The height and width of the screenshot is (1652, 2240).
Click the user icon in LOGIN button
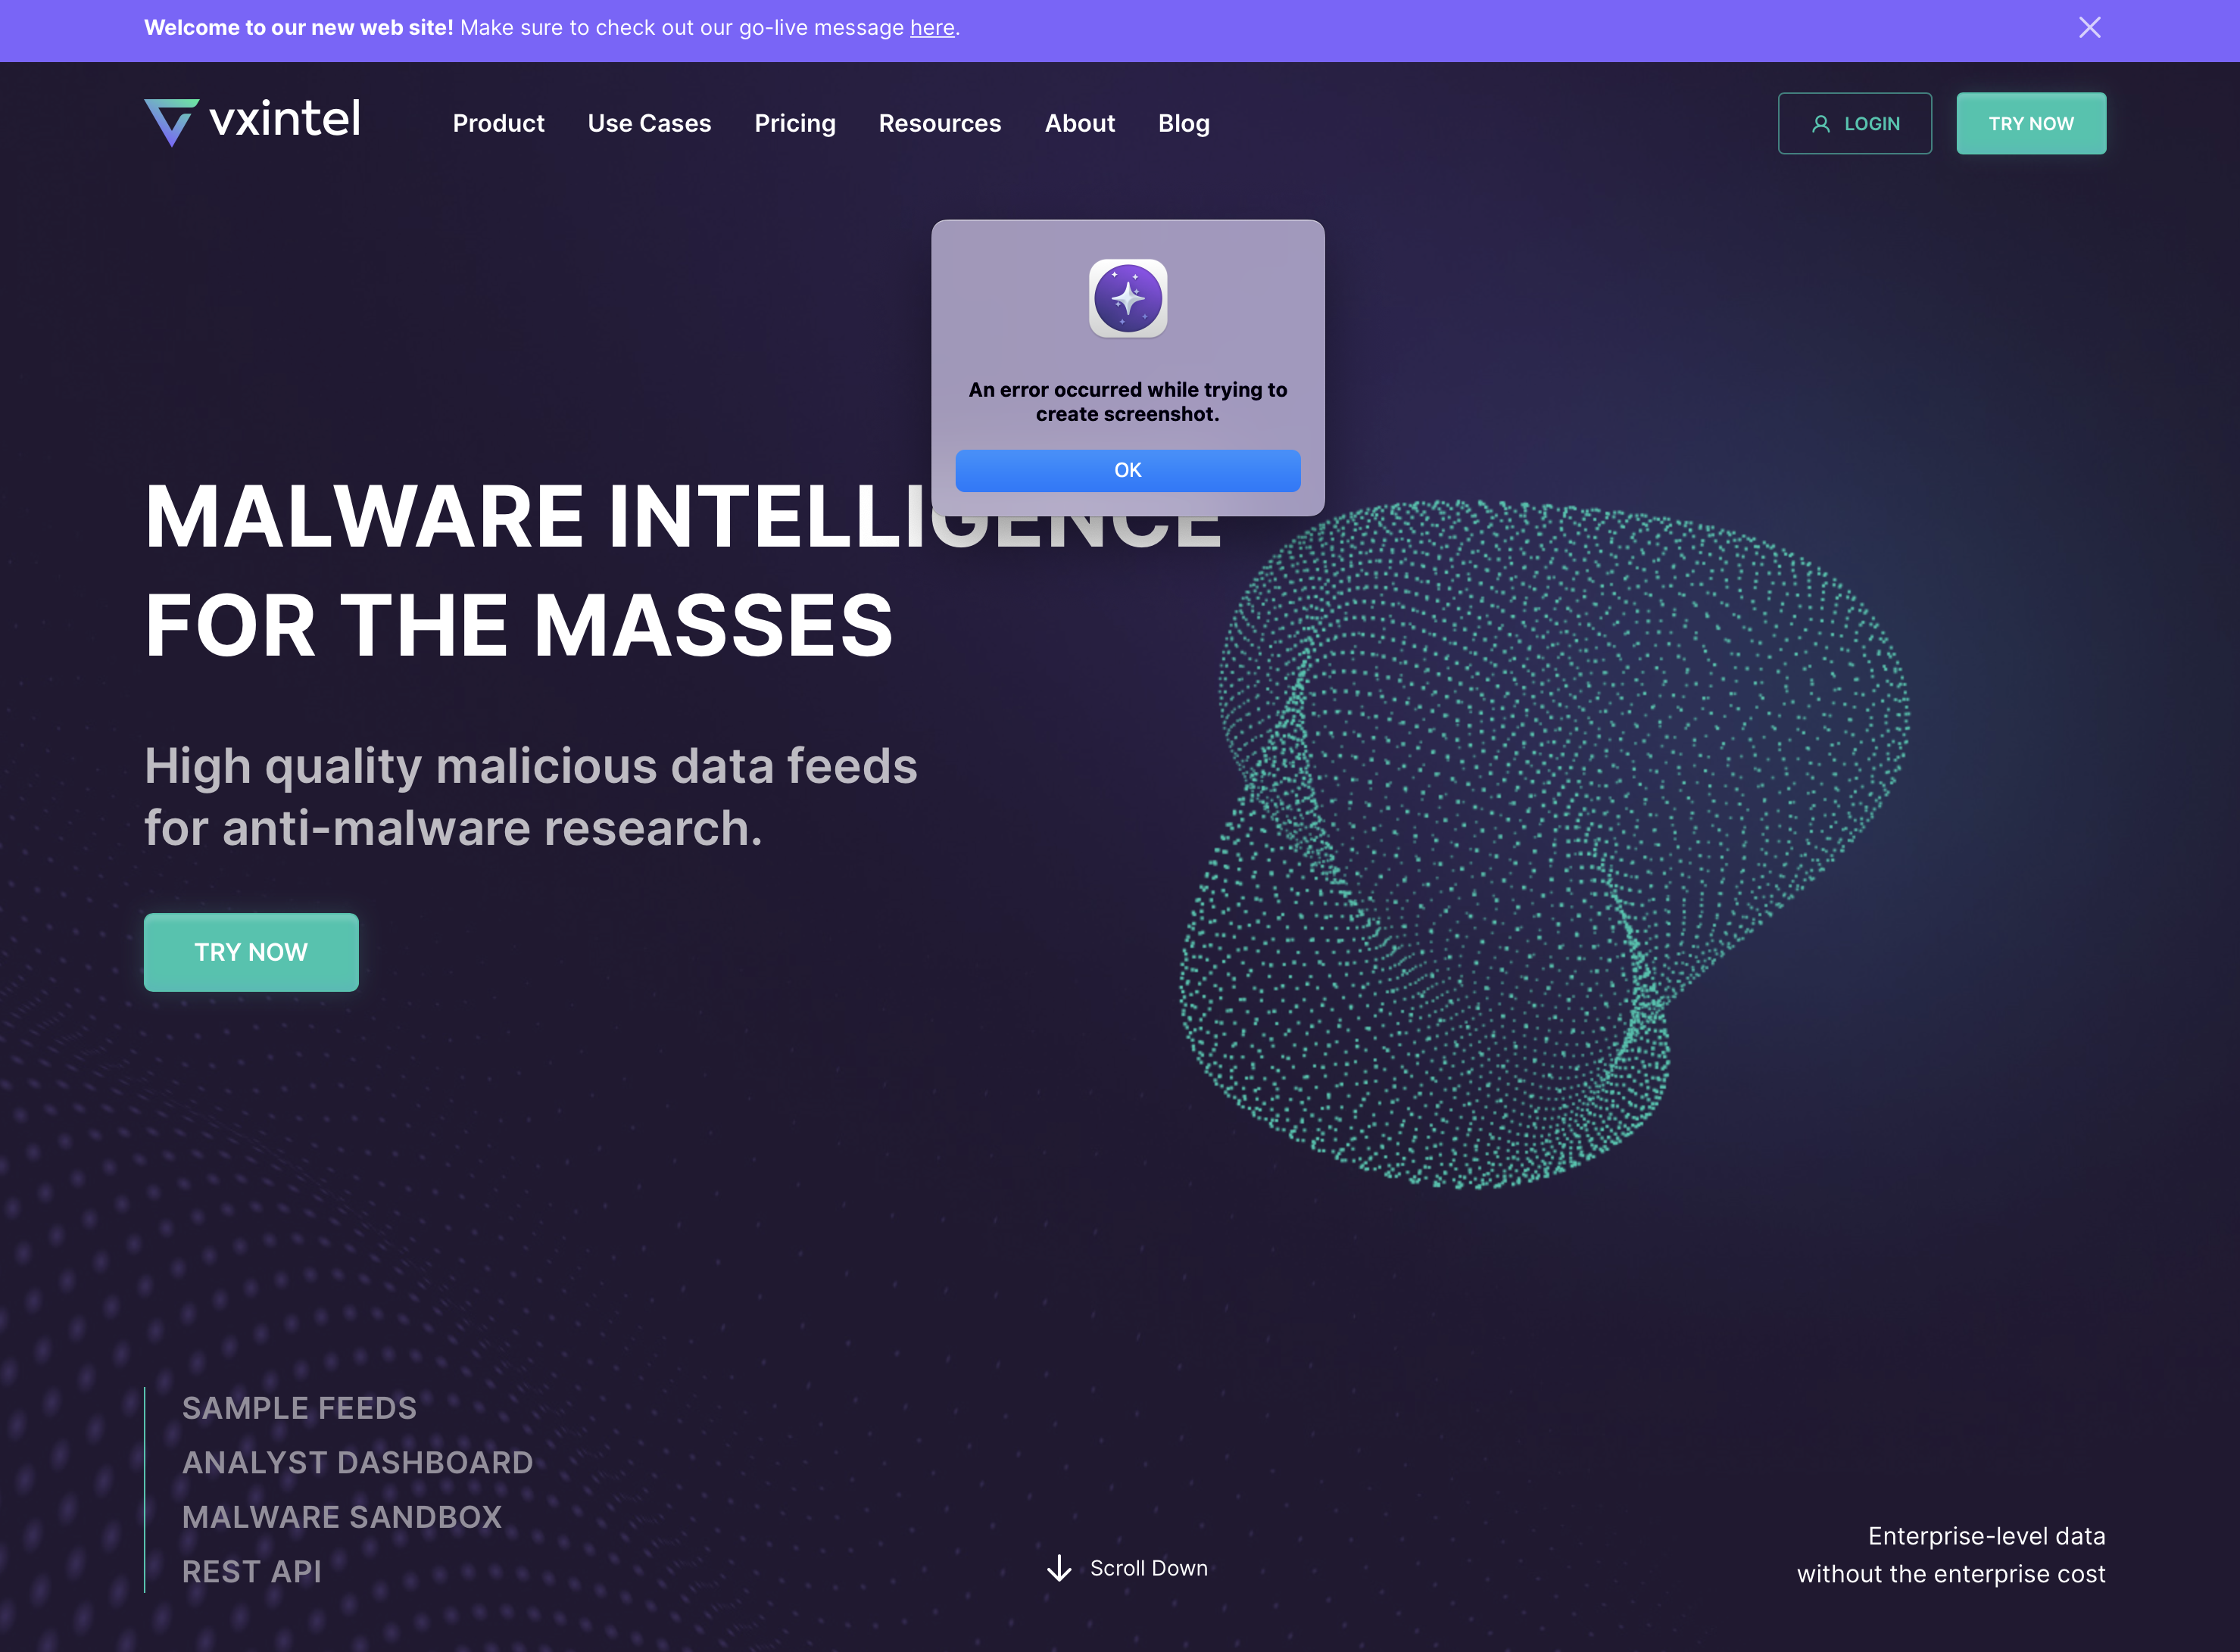1821,124
